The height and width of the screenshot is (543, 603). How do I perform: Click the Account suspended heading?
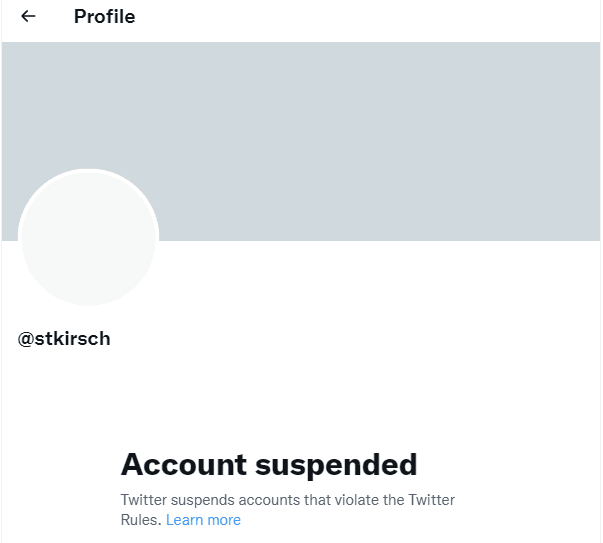click(268, 465)
